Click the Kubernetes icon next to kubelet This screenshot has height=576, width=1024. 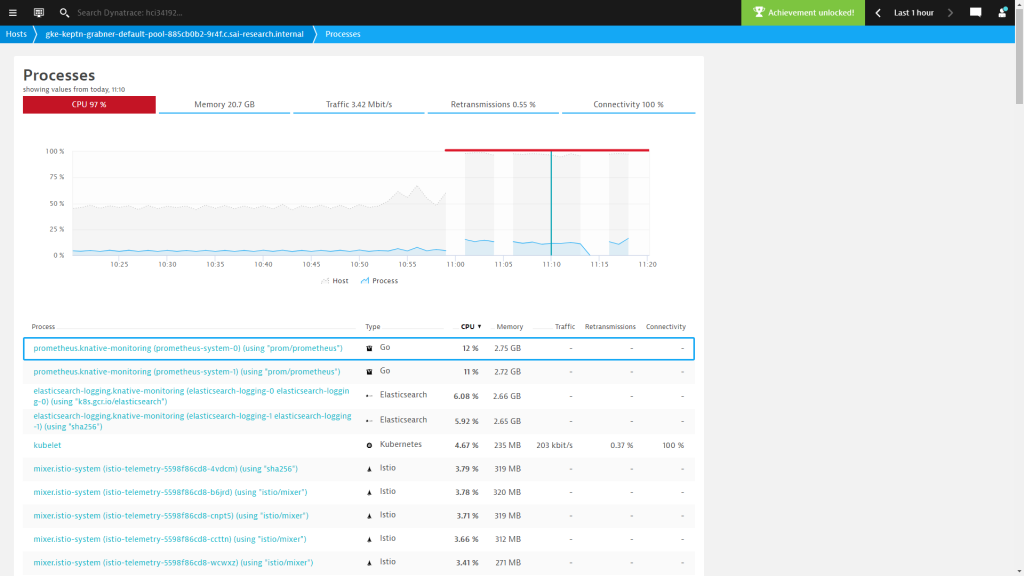(370, 444)
